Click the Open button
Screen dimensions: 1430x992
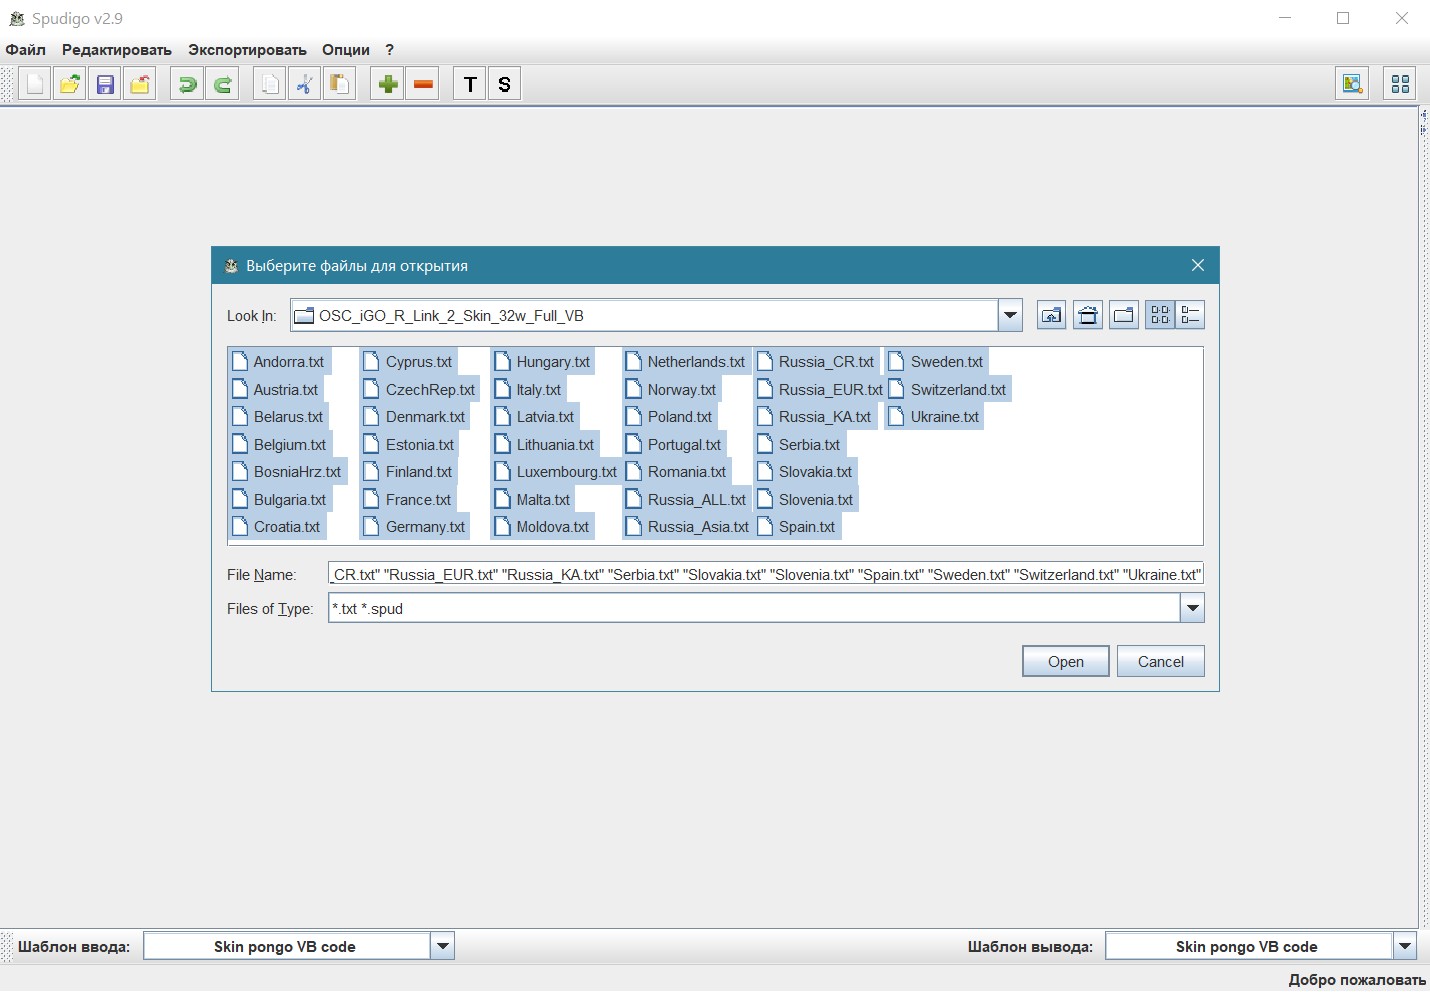pos(1065,661)
